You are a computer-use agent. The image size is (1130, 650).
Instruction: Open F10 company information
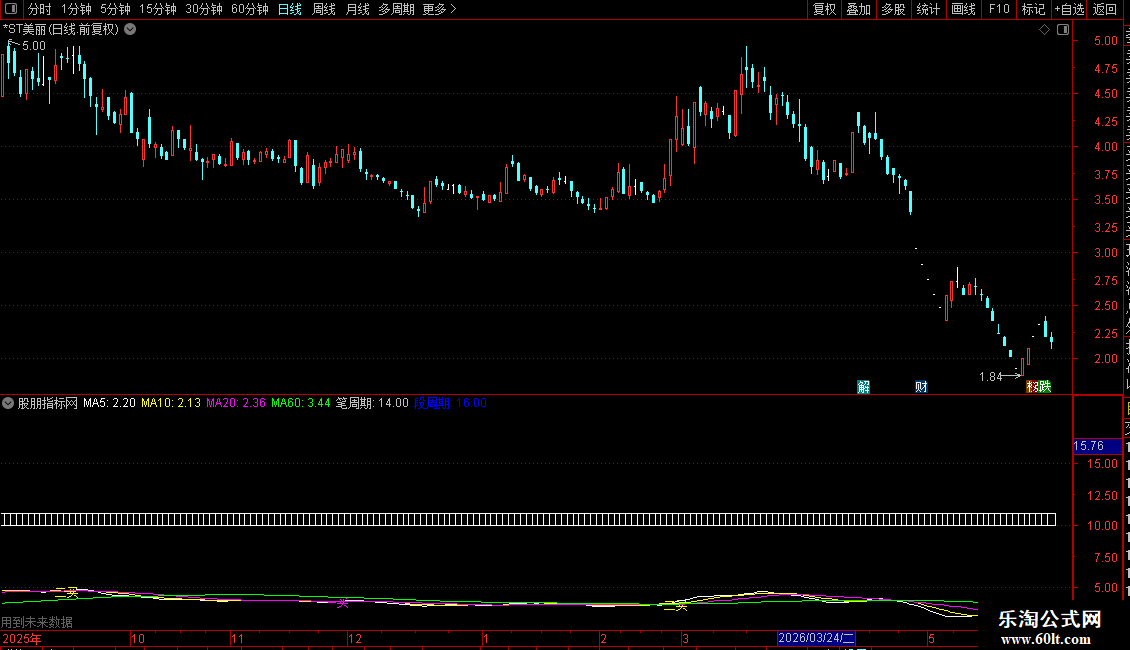(999, 9)
